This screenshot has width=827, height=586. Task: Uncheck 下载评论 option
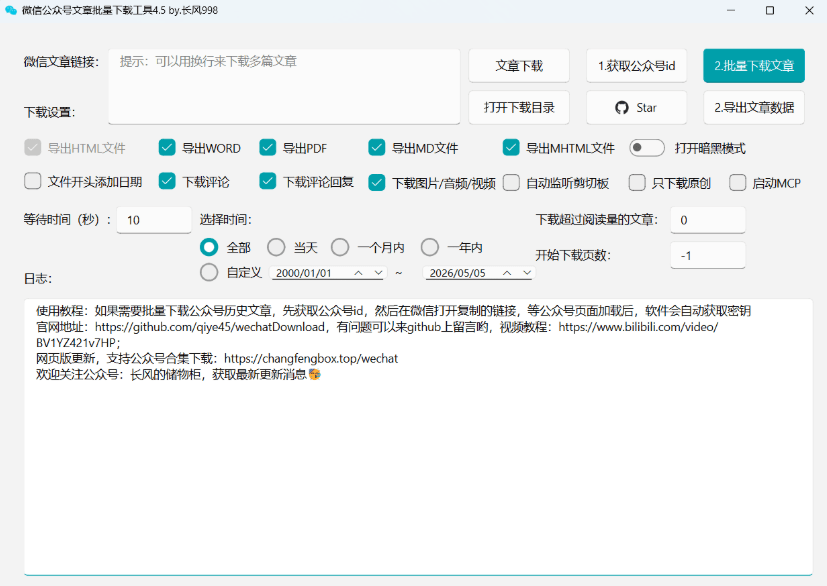pyautogui.click(x=167, y=181)
